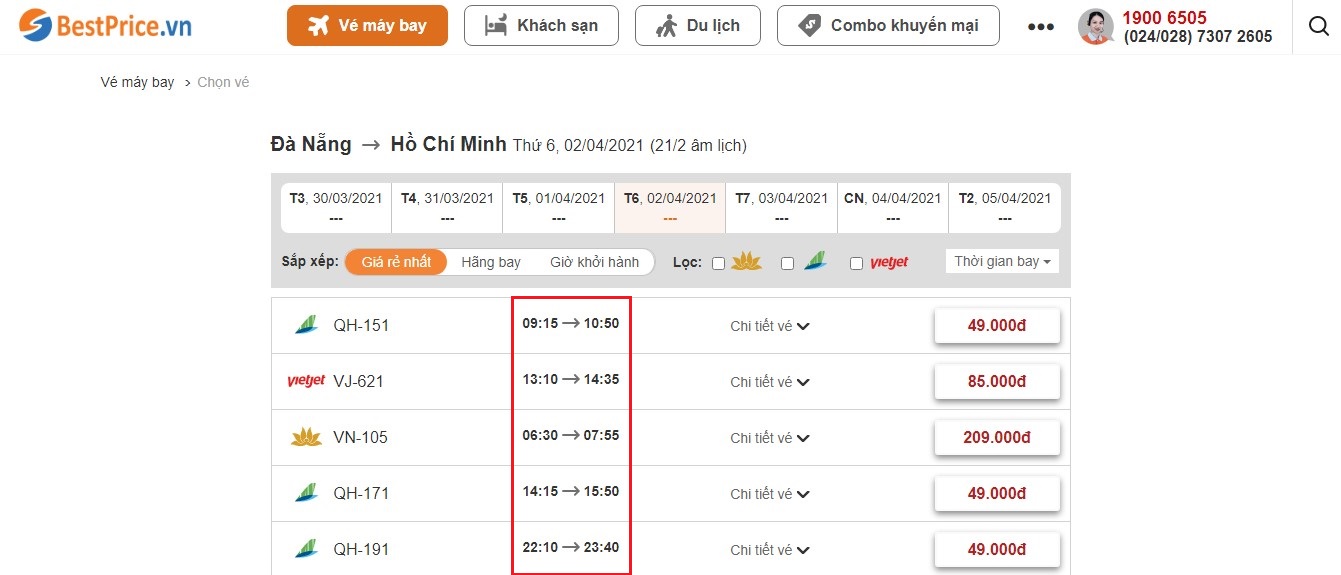Click flight number VJ-621
This screenshot has height=575, width=1341.
(358, 381)
